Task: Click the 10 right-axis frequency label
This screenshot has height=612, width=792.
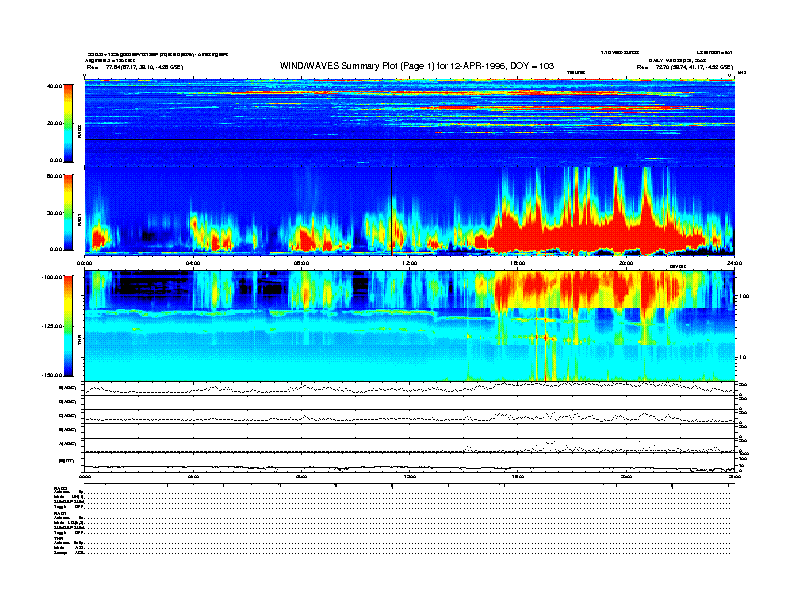Action: pyautogui.click(x=742, y=357)
